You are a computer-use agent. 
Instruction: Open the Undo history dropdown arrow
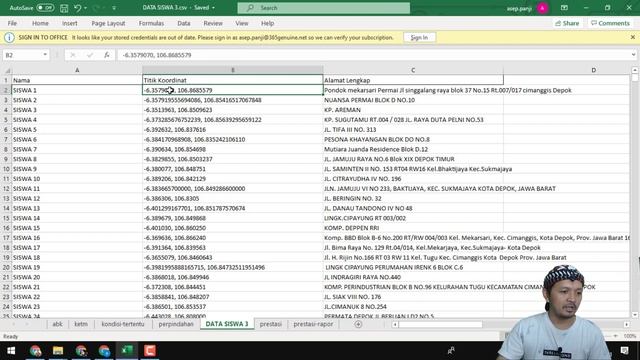(85, 8)
